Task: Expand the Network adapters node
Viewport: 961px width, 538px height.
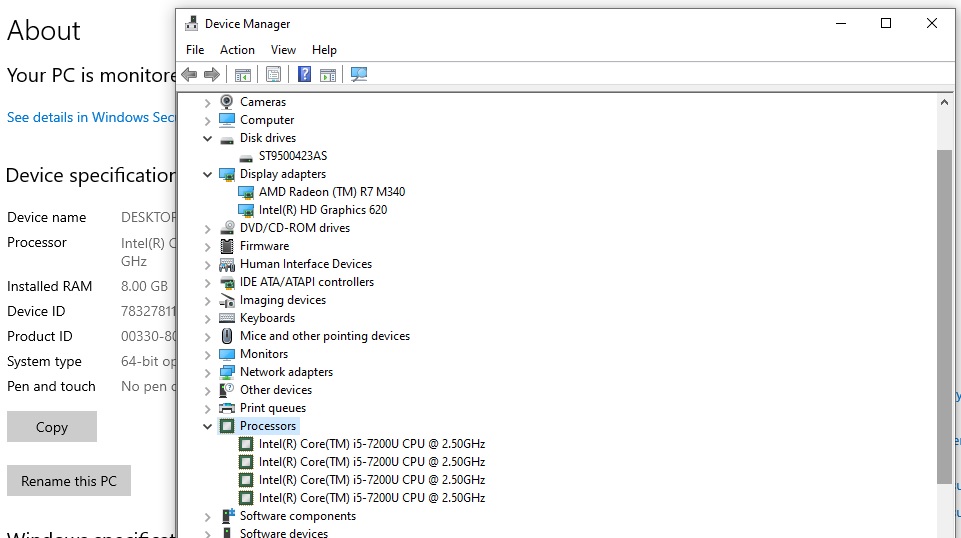Action: tap(207, 373)
